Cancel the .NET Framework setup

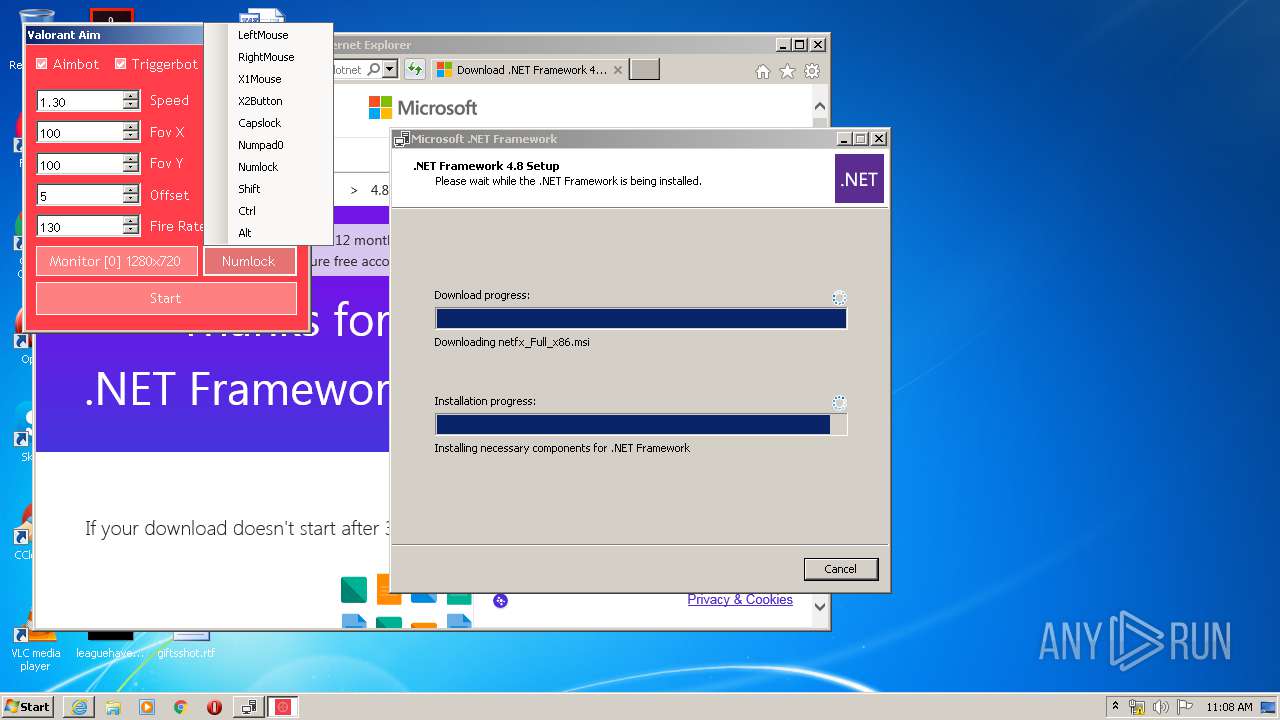click(x=841, y=569)
